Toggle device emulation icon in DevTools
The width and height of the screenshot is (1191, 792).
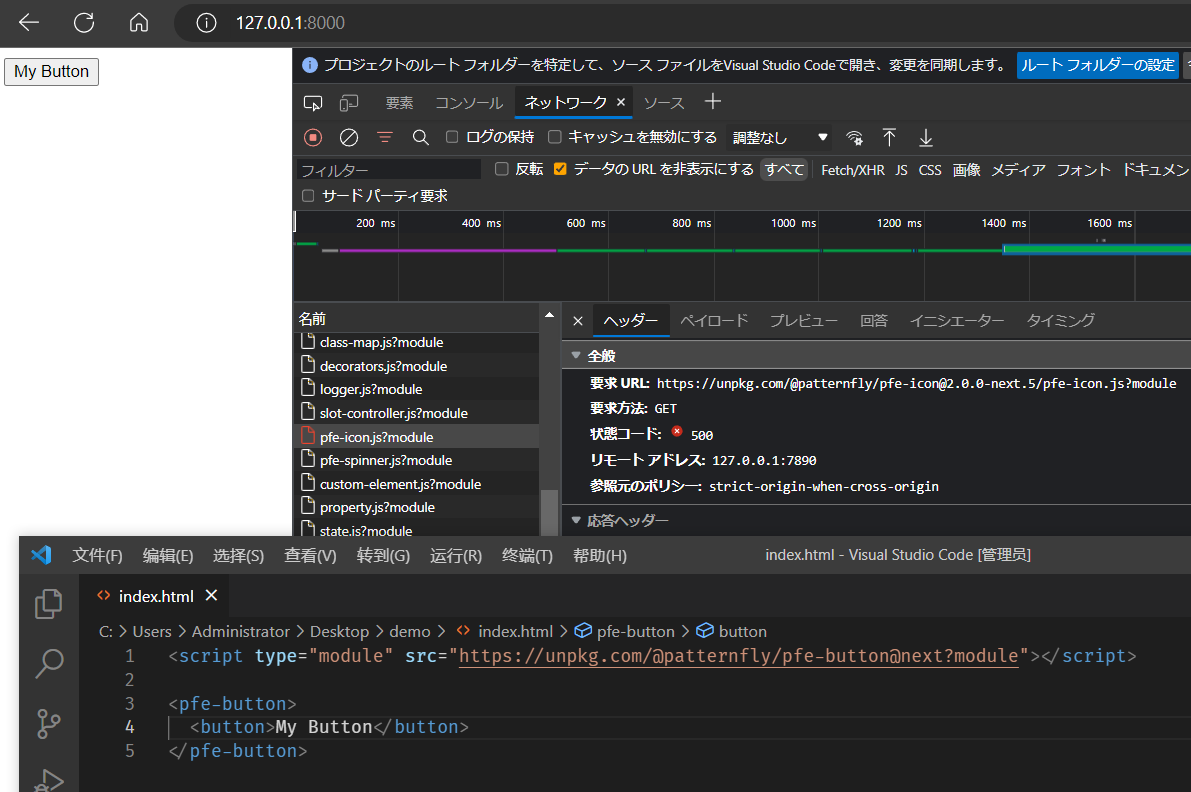point(349,103)
